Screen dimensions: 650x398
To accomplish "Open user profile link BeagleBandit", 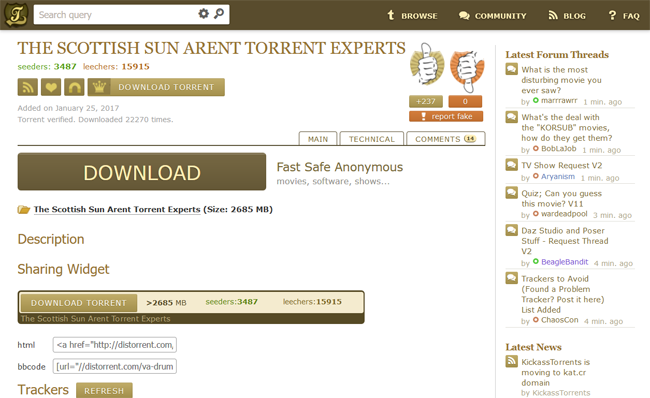I will coord(565,262).
